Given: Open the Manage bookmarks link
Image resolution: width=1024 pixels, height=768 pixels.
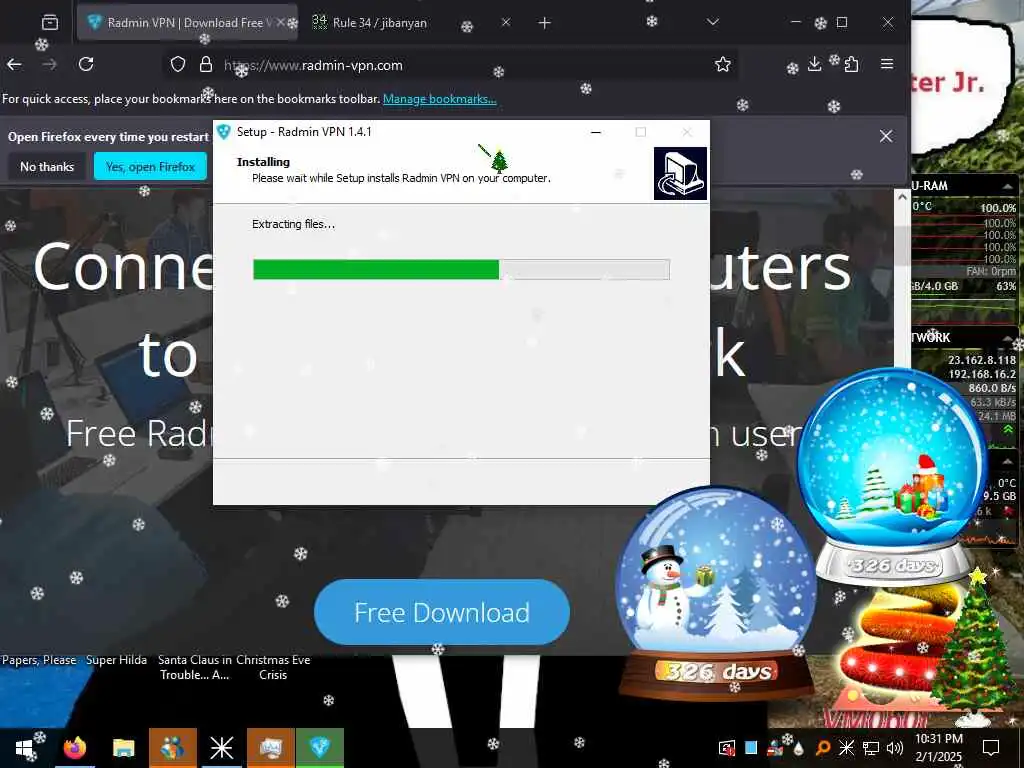Looking at the screenshot, I should point(440,99).
